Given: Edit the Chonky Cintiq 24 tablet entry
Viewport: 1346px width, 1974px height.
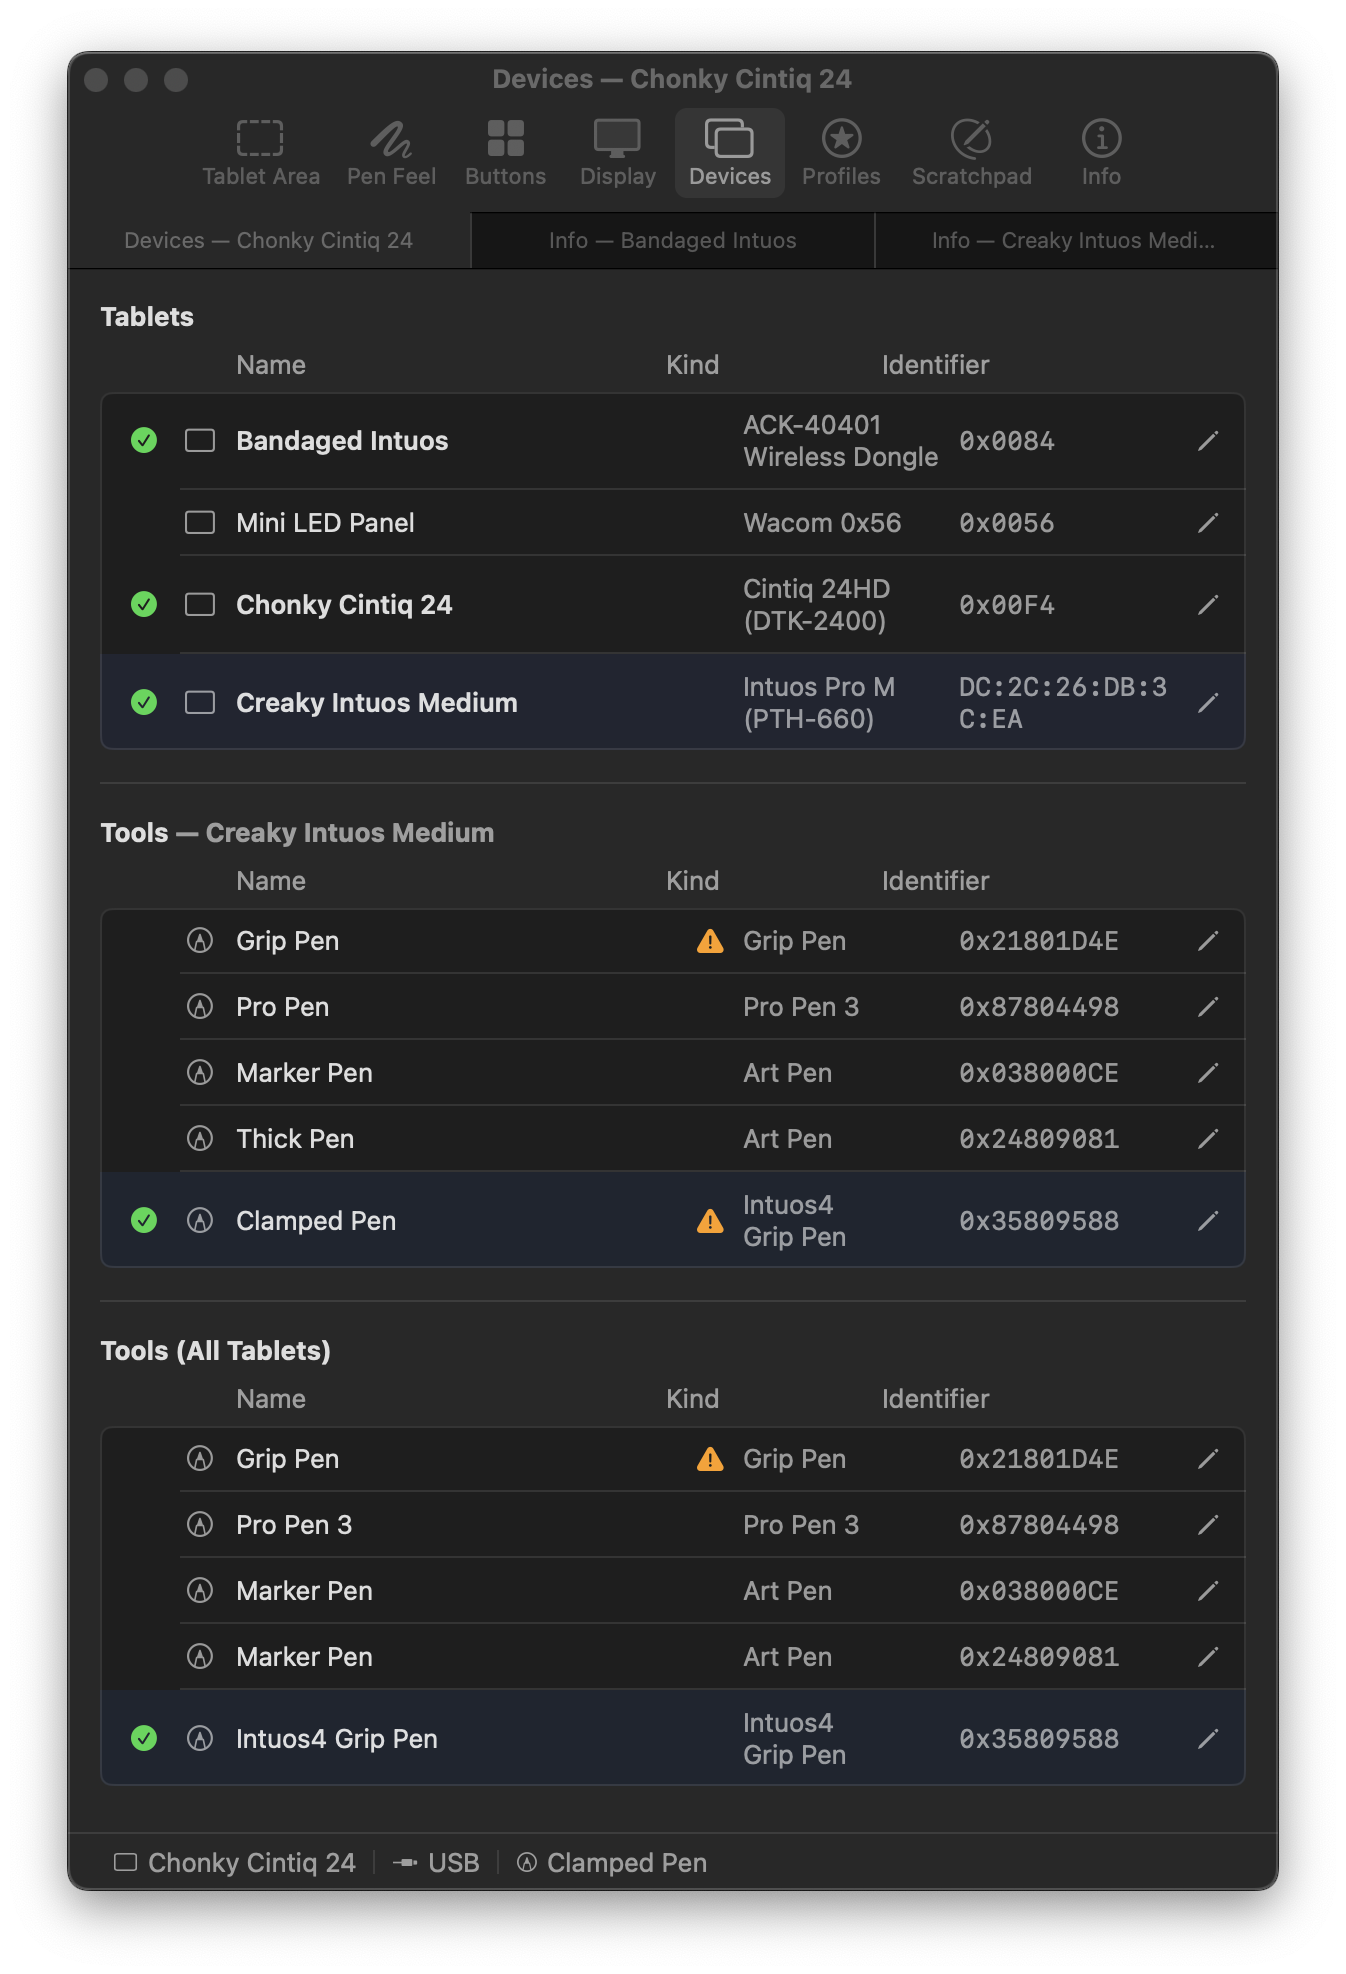Looking at the screenshot, I should 1208,605.
